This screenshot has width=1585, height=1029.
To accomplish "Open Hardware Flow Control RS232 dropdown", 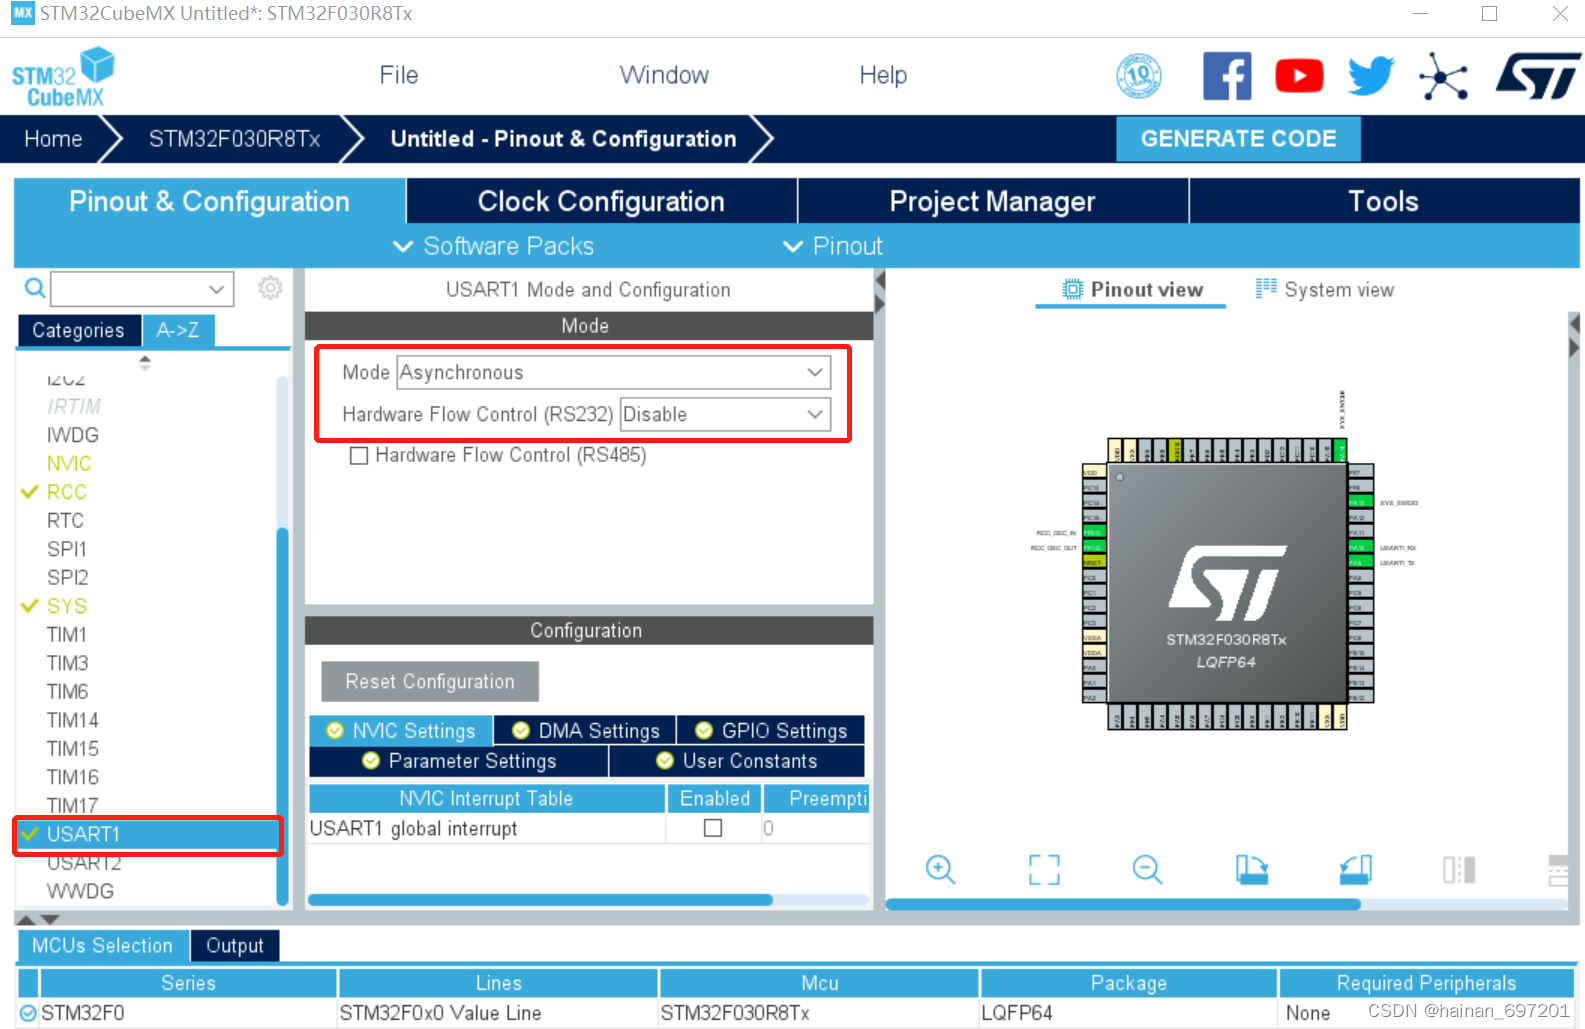I will click(x=726, y=414).
